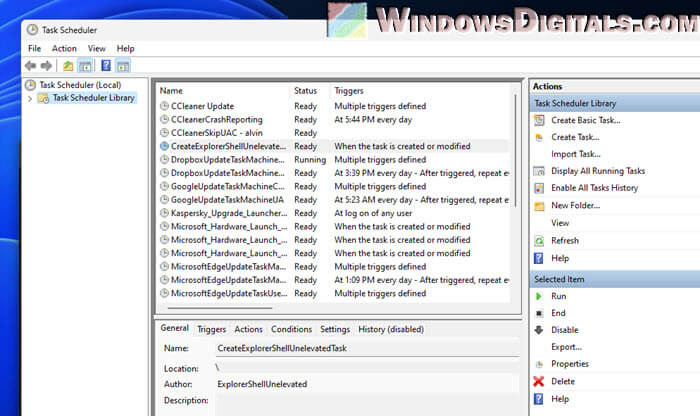Select the Kaspersky_Upgrade_Launcher task row
Viewport: 700px width, 416px height.
334,213
